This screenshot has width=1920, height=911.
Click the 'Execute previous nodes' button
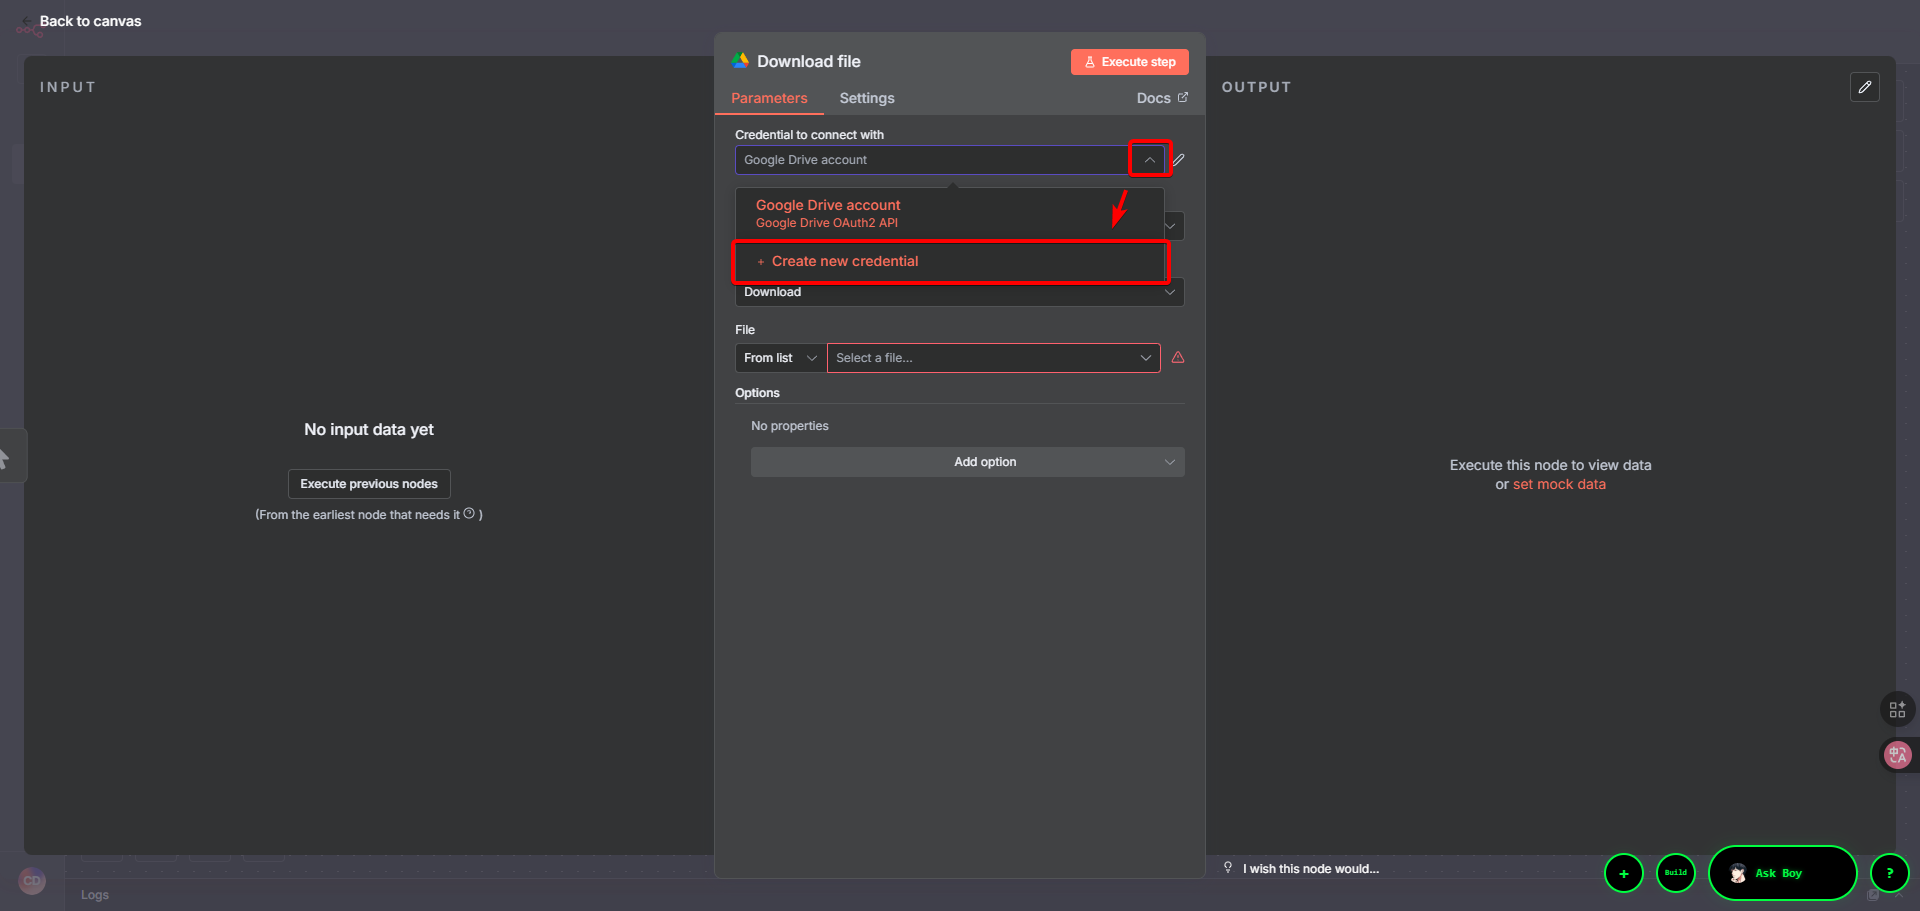(x=369, y=484)
